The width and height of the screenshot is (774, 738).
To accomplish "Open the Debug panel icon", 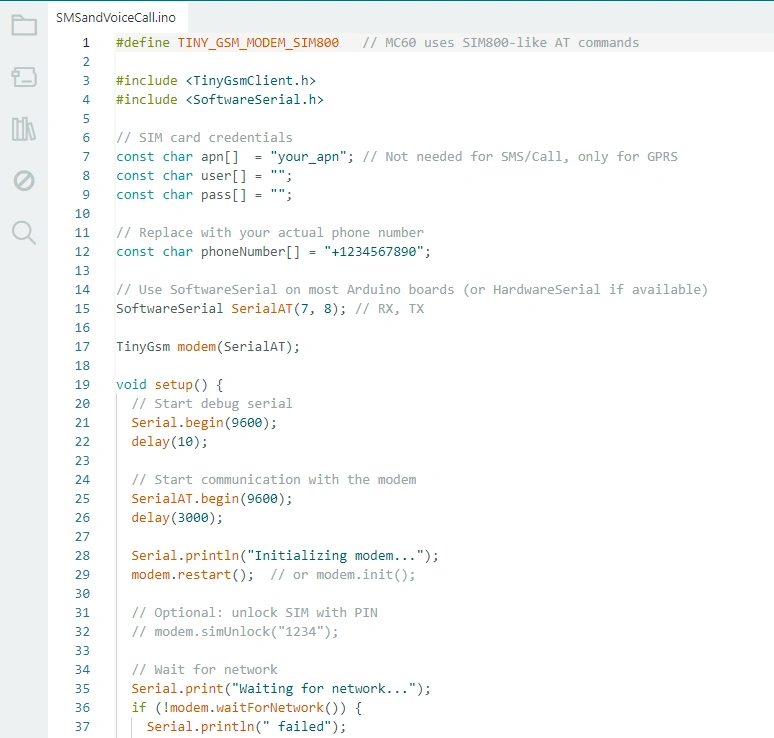I will [x=24, y=181].
